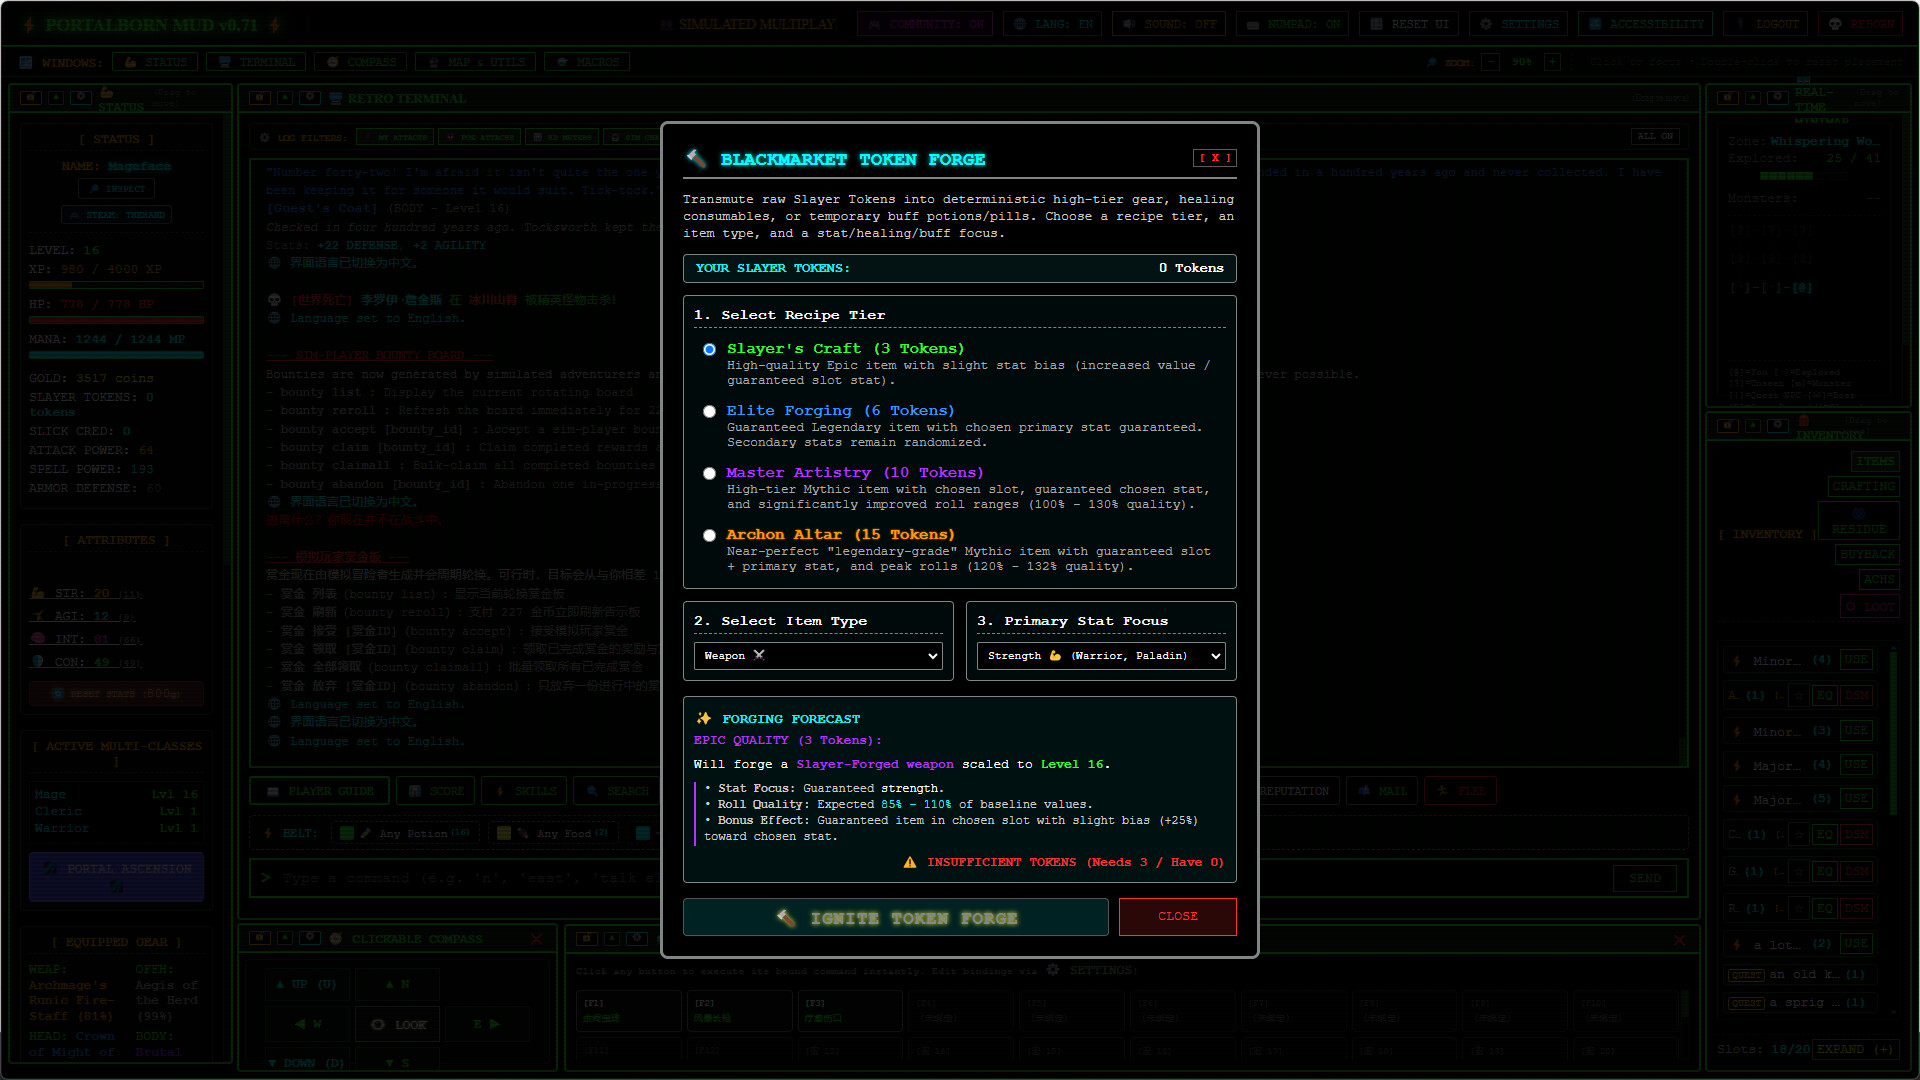Increase zoom with the plus stepper
Viewport: 1920px width, 1080px height.
1552,62
